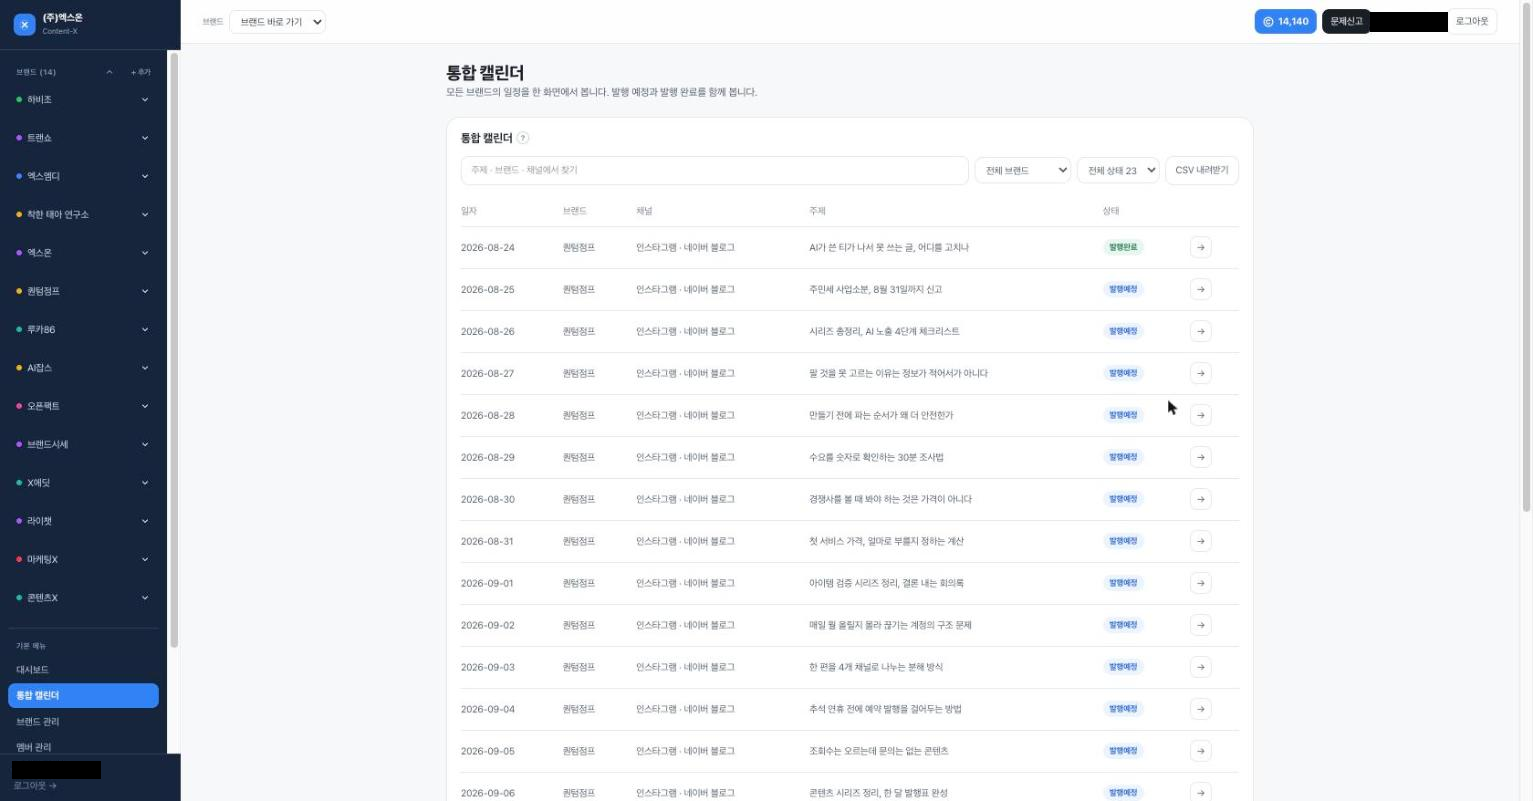Viewport: 1533px width, 801px height.
Task: Click the blue Content-X logo icon
Action: 24,24
